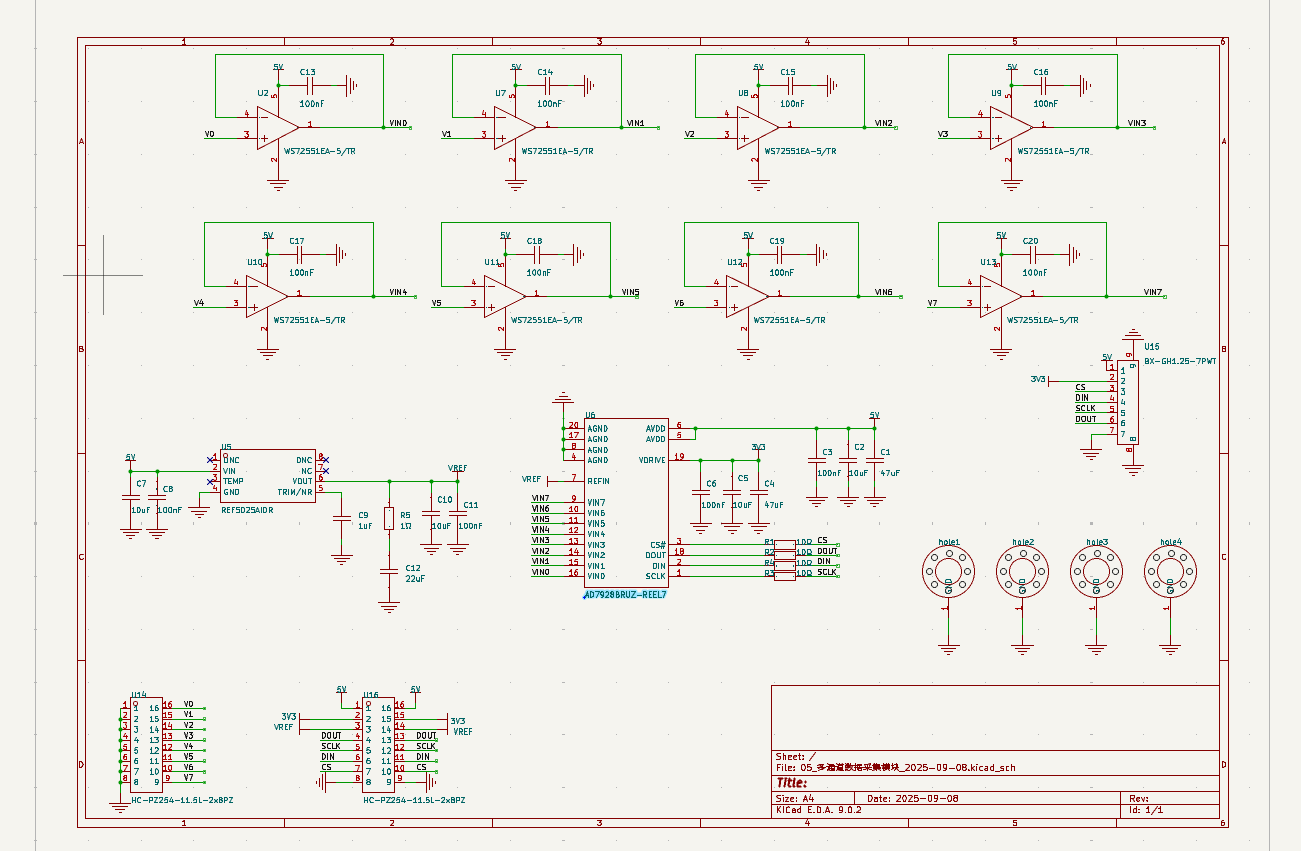1301x851 pixels.
Task: Select the hole2 mounting hole symbol
Action: coord(1022,573)
